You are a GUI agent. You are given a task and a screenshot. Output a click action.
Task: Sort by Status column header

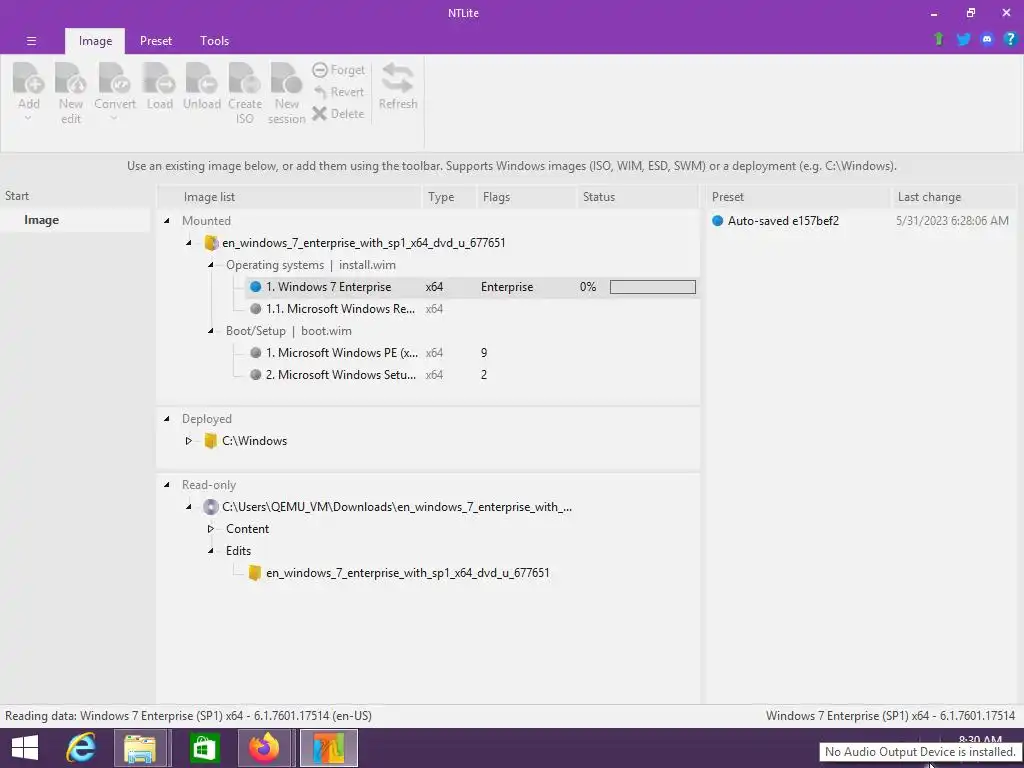(637, 197)
